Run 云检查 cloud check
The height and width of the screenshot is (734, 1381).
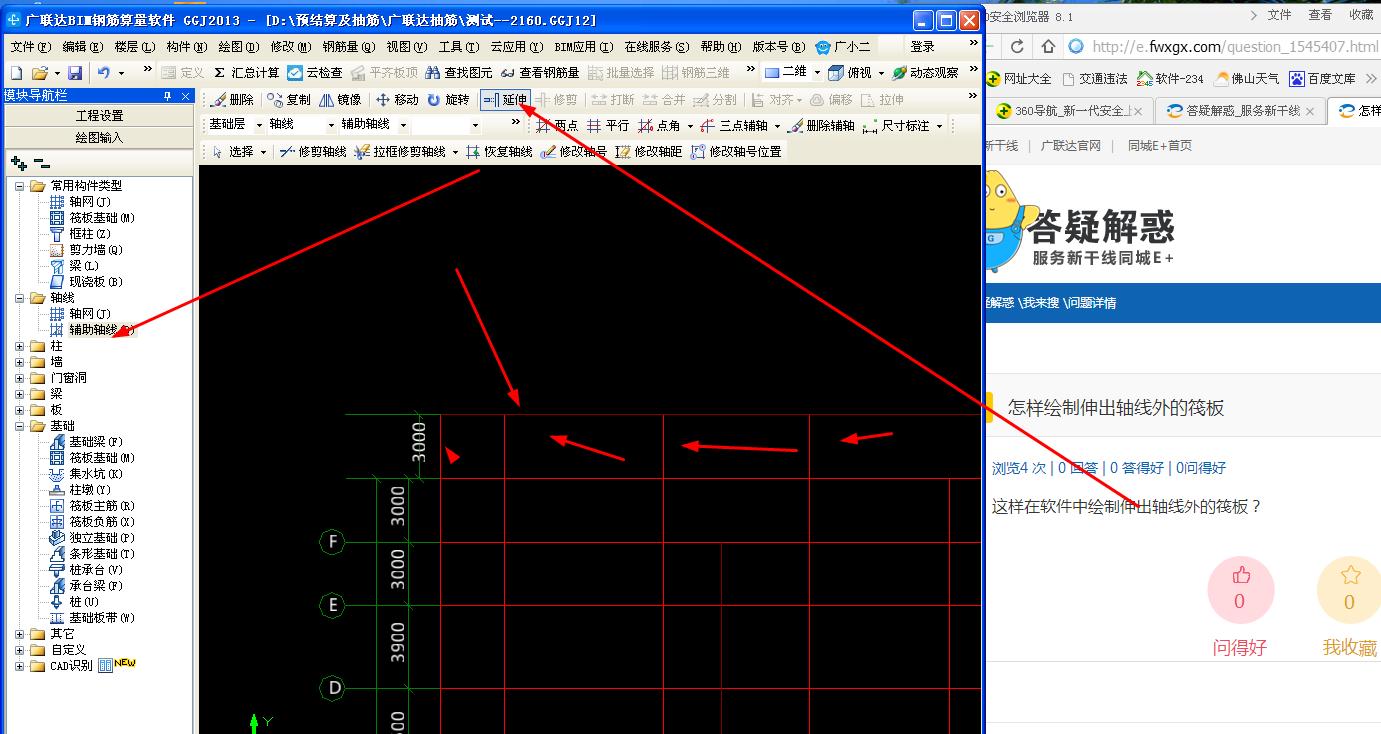(x=315, y=73)
